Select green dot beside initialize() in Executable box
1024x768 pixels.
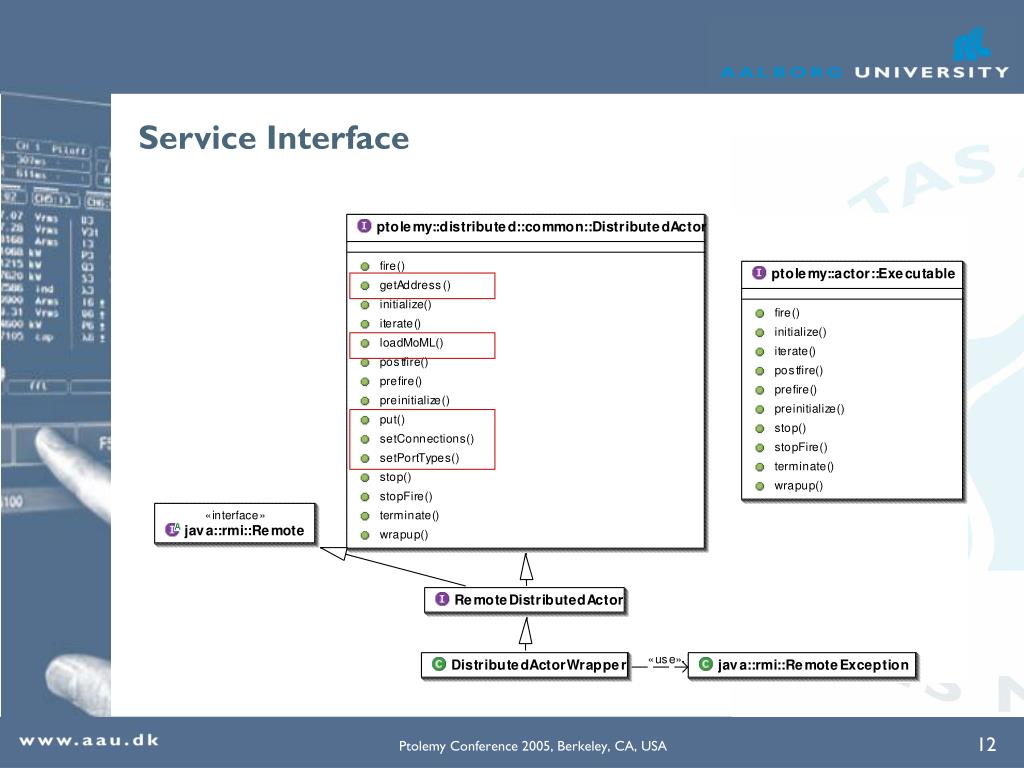760,332
